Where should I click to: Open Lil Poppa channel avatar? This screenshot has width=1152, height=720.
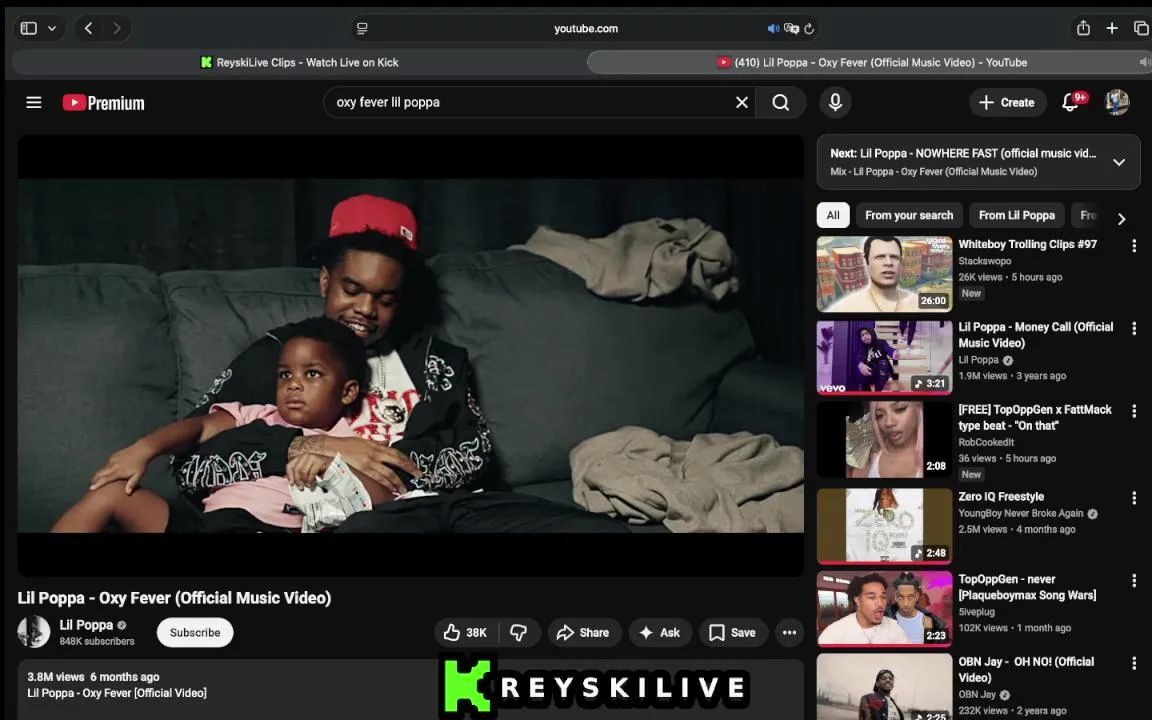[x=33, y=632]
